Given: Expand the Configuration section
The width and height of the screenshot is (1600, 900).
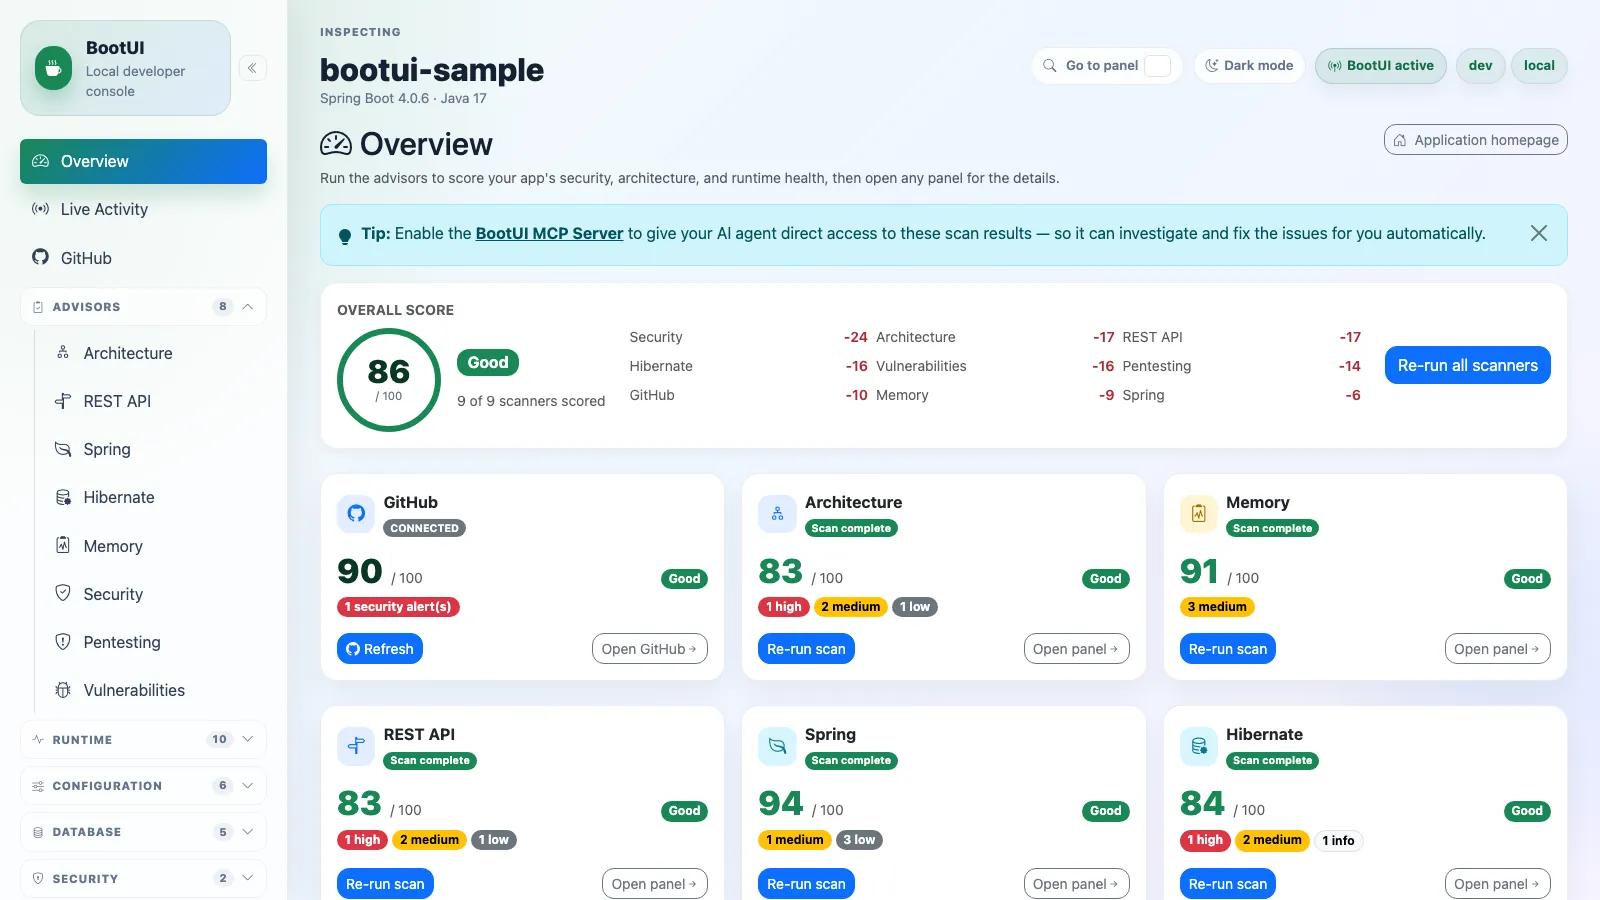Looking at the screenshot, I should point(143,786).
